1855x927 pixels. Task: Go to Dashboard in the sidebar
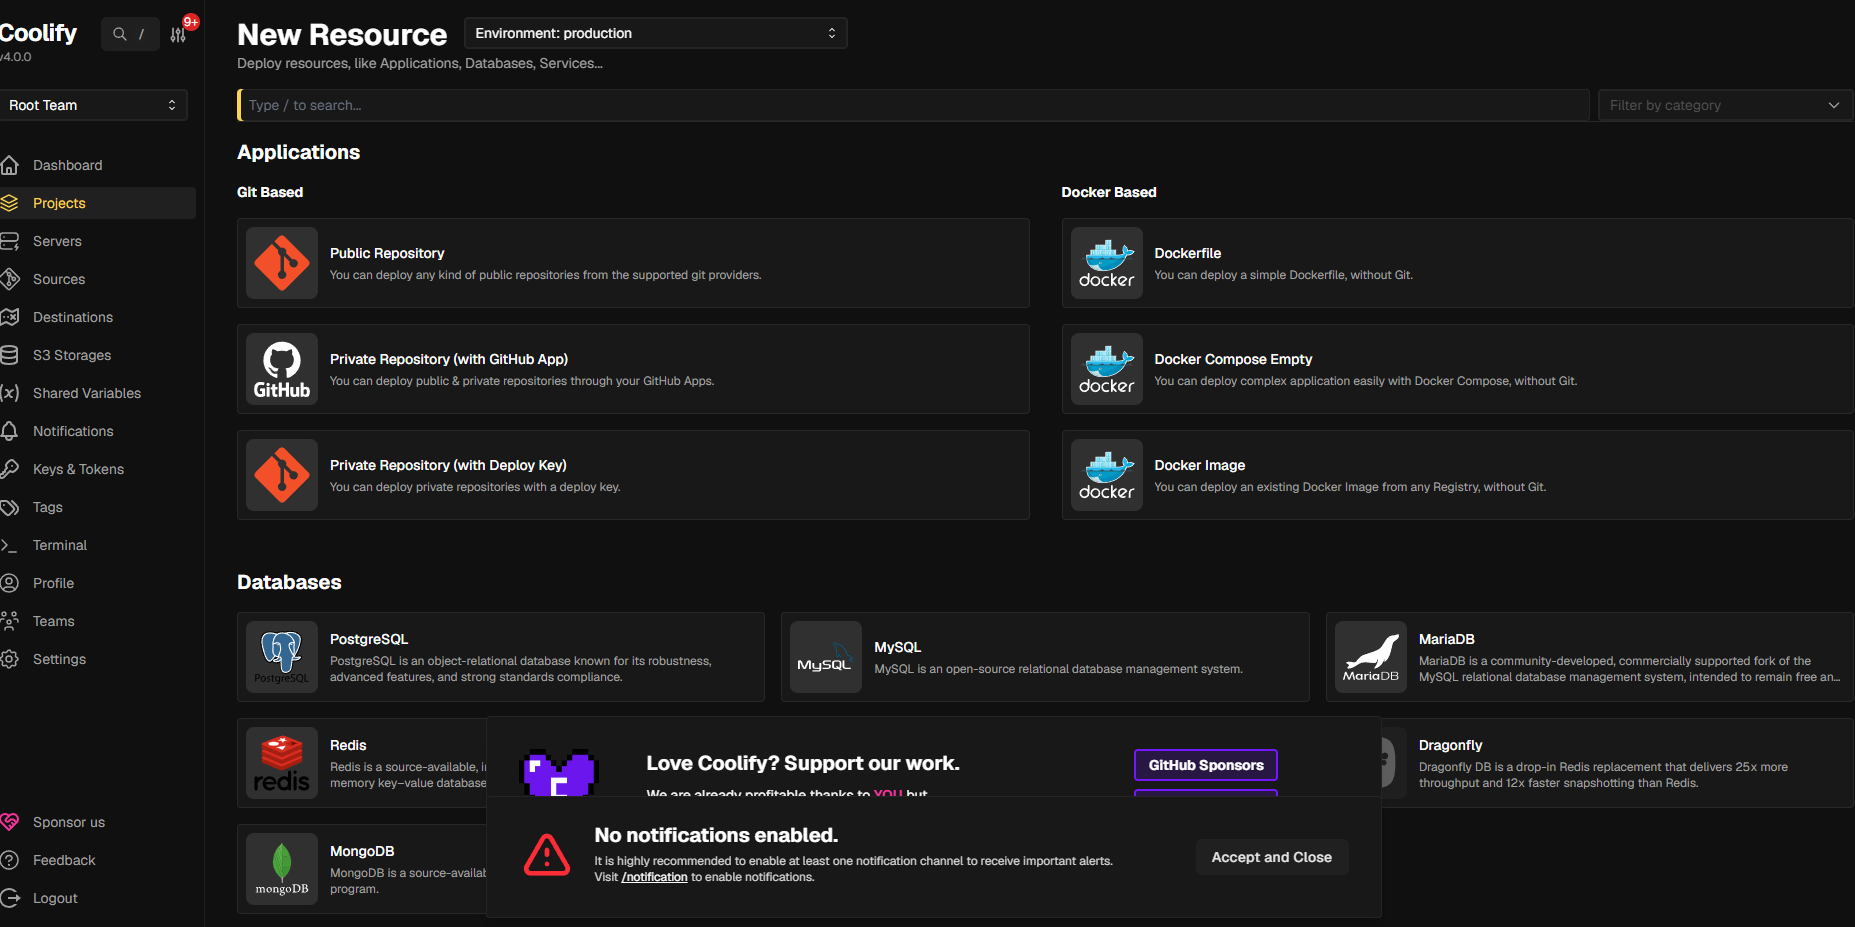point(68,165)
